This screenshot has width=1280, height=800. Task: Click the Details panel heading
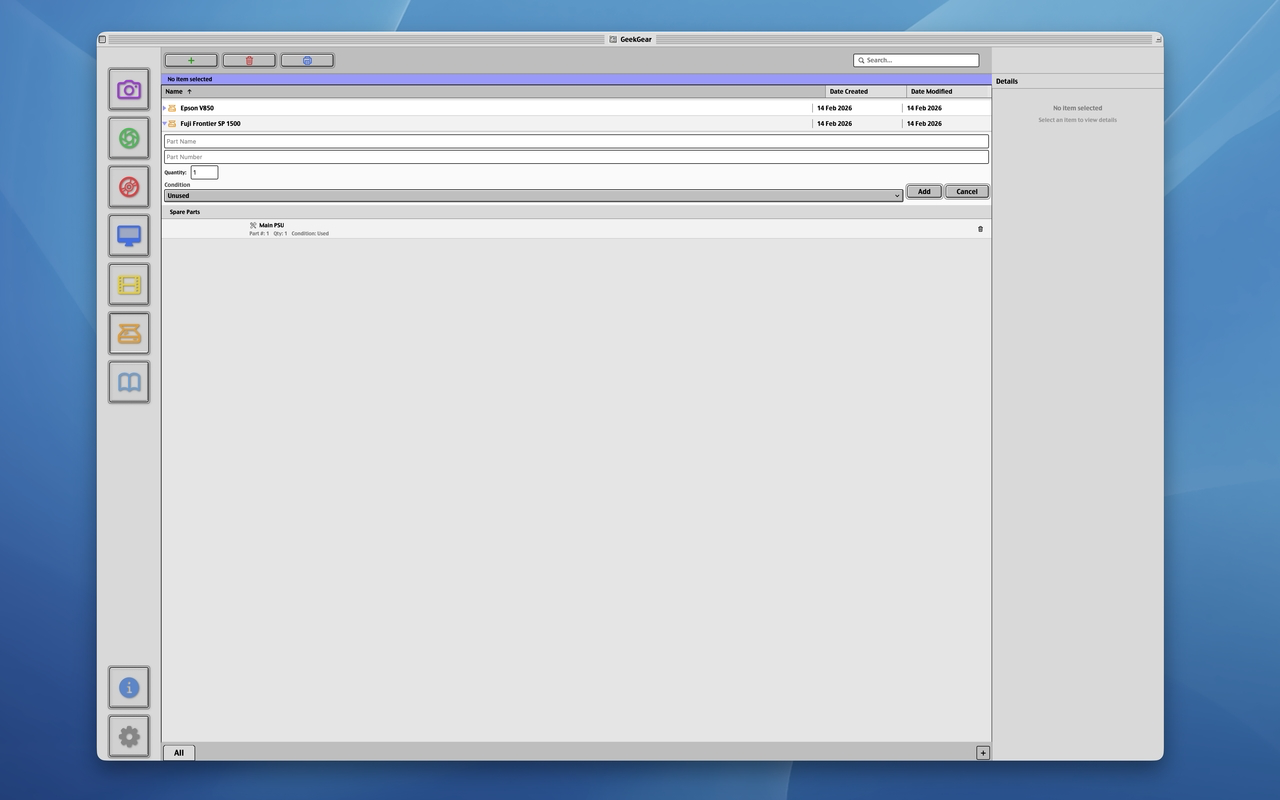pos(1007,81)
